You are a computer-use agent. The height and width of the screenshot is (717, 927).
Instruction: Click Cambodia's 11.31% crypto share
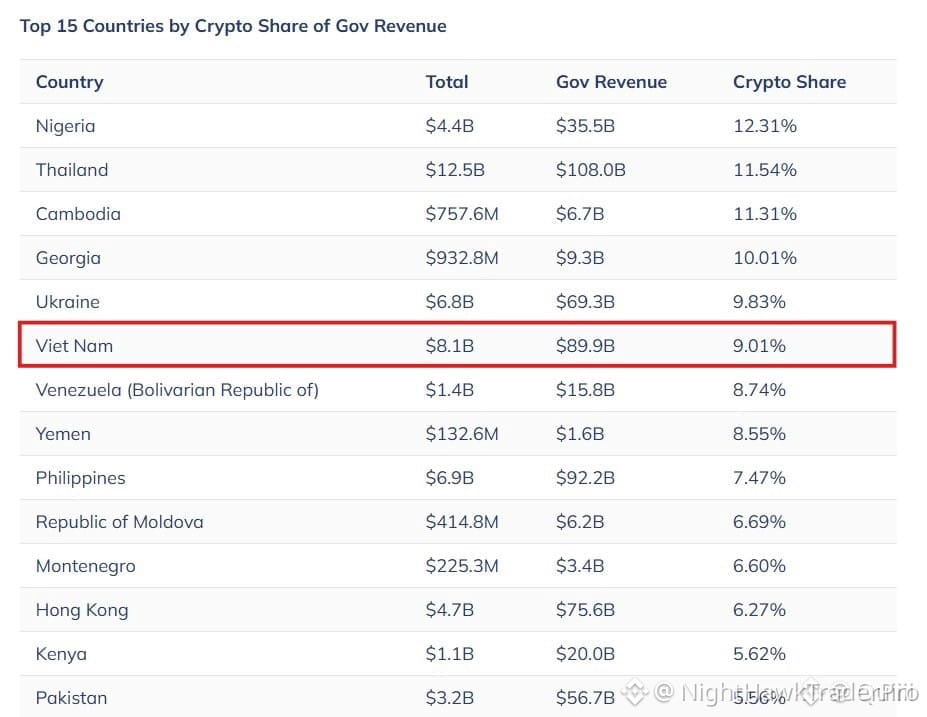[x=764, y=214]
